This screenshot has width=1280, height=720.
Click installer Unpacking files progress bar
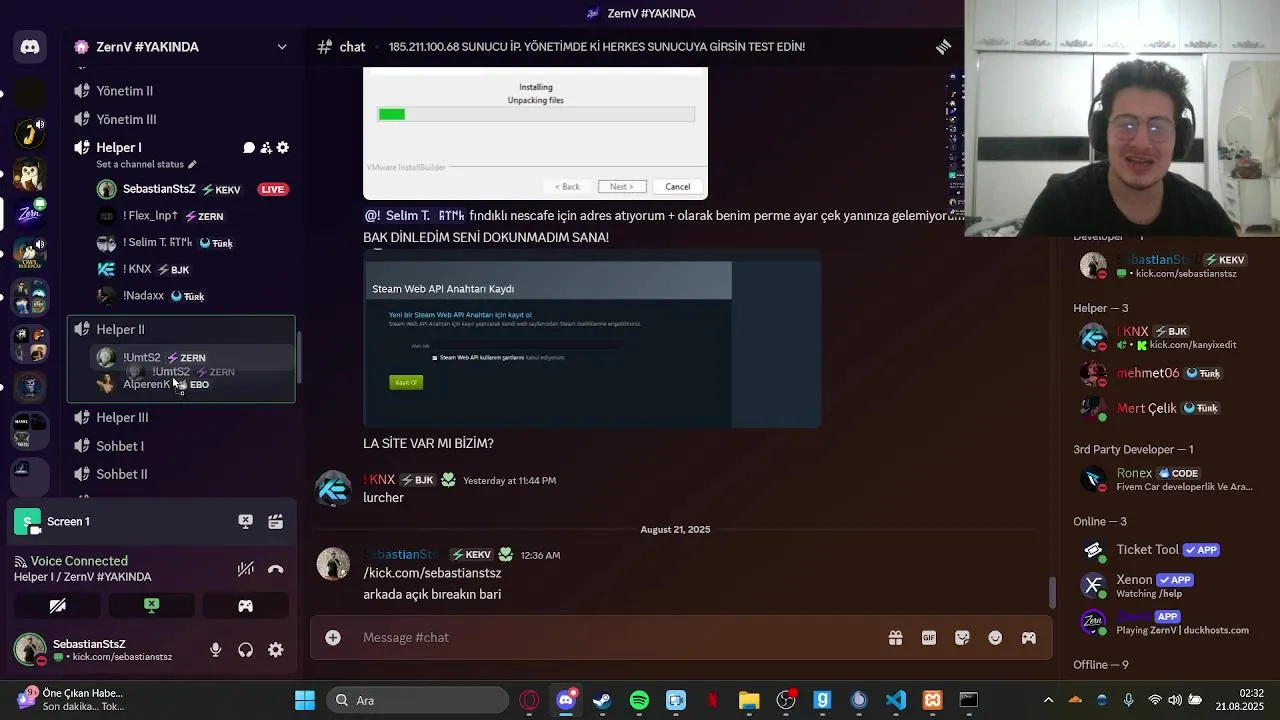pyautogui.click(x=536, y=114)
